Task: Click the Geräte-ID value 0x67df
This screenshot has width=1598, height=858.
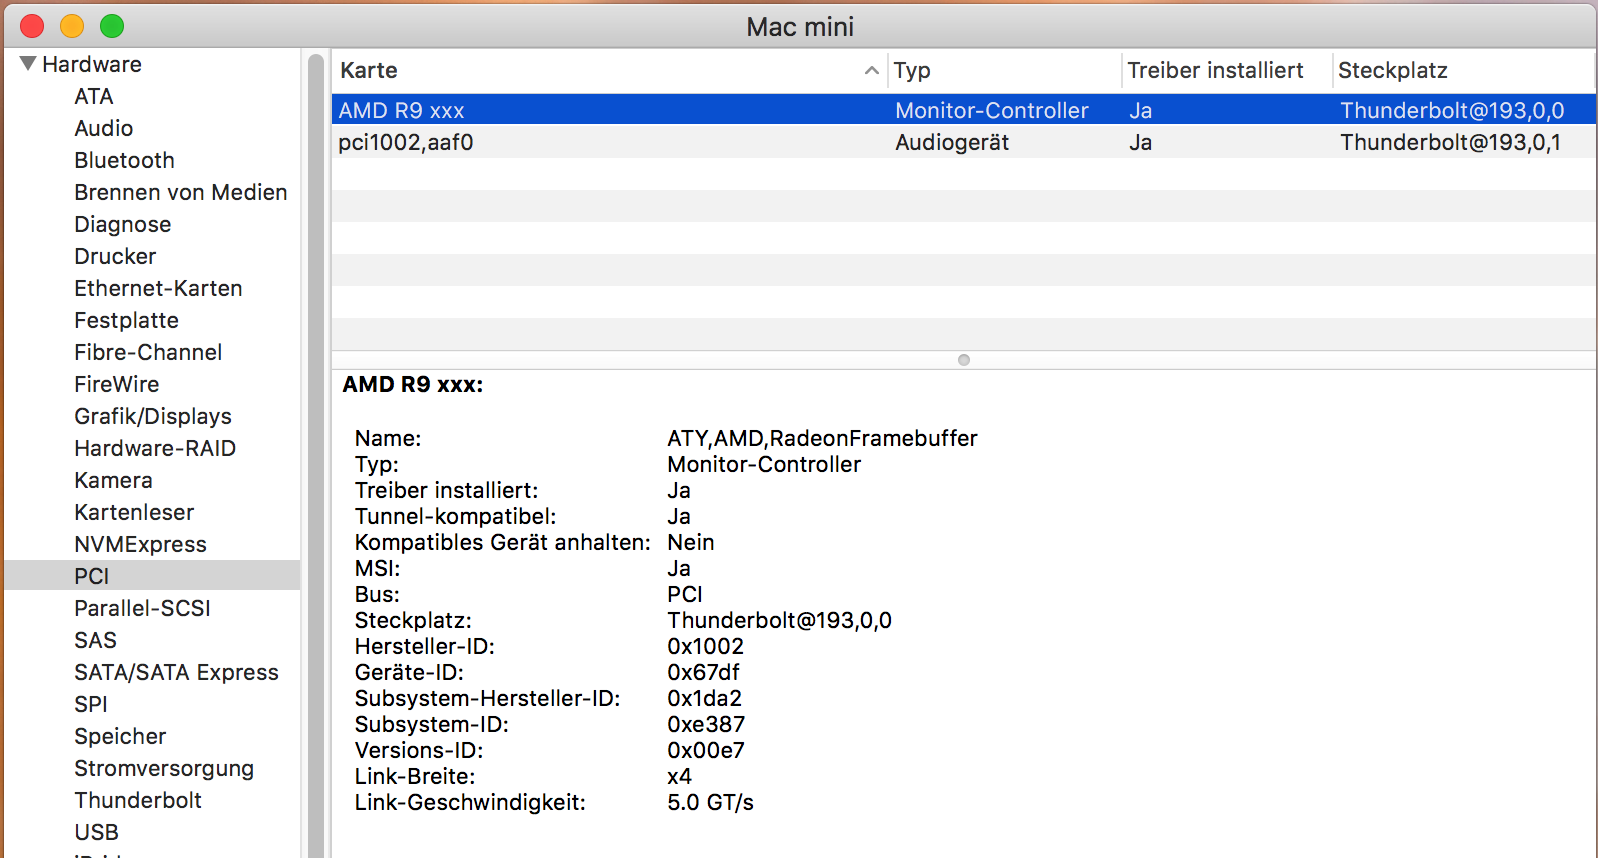Action: coord(703,672)
